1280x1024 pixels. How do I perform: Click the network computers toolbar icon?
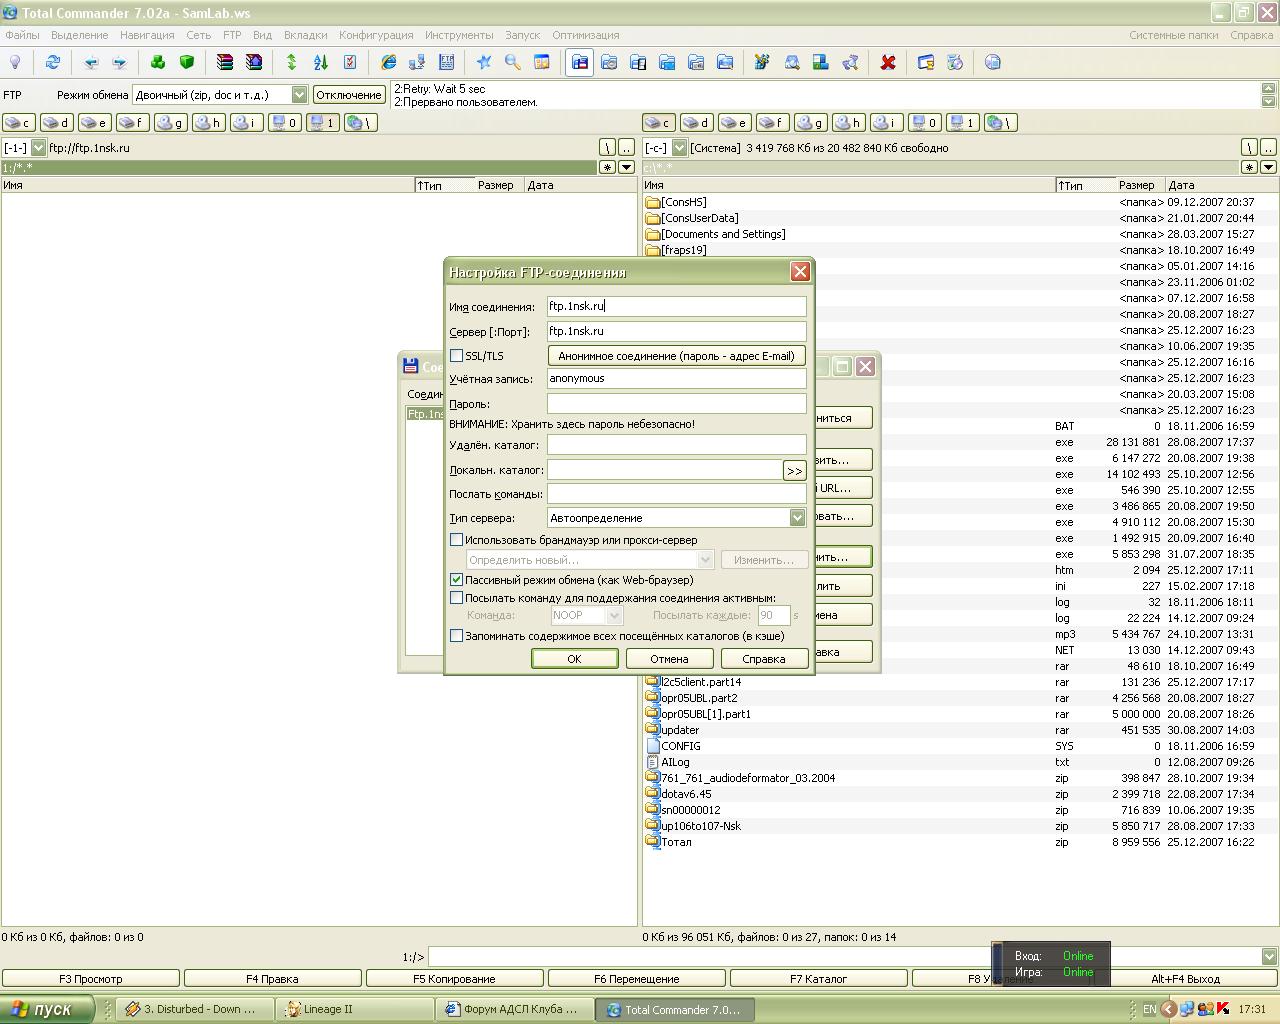tap(417, 62)
